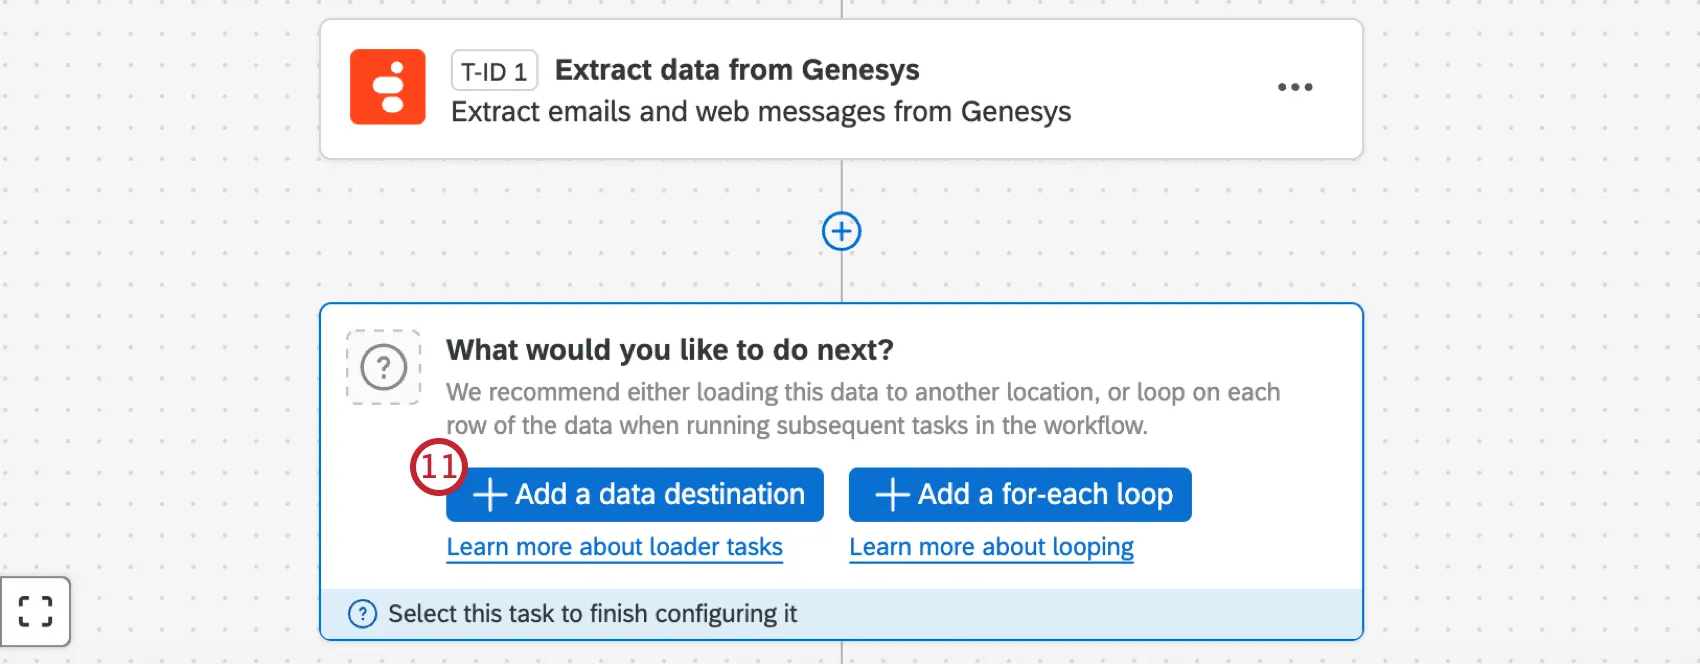The image size is (1700, 664).
Task: Open the Learn more about looping link
Action: click(991, 547)
